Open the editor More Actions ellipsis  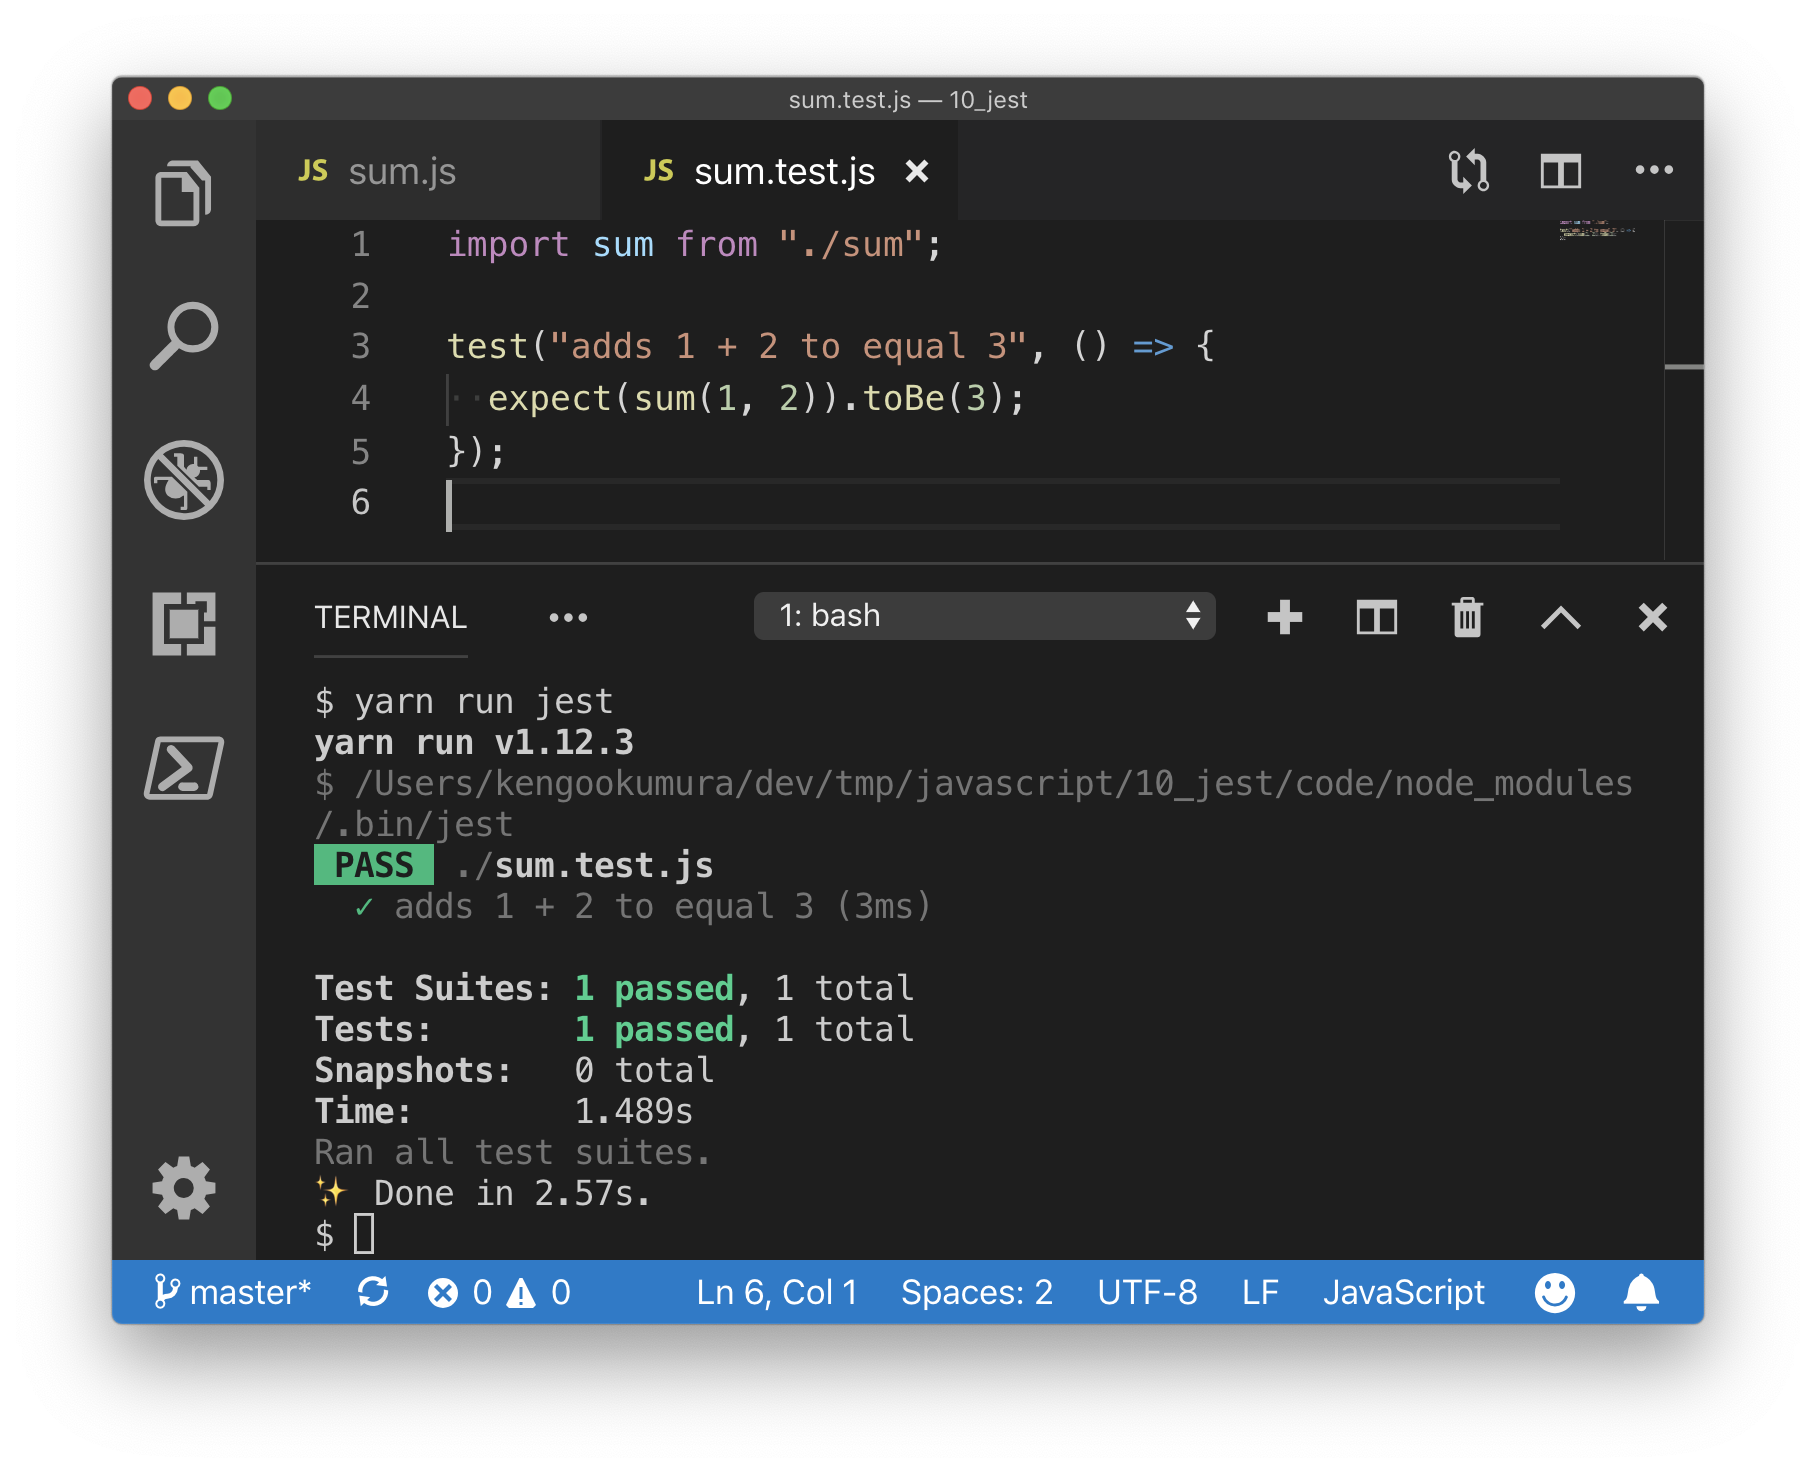(1653, 170)
